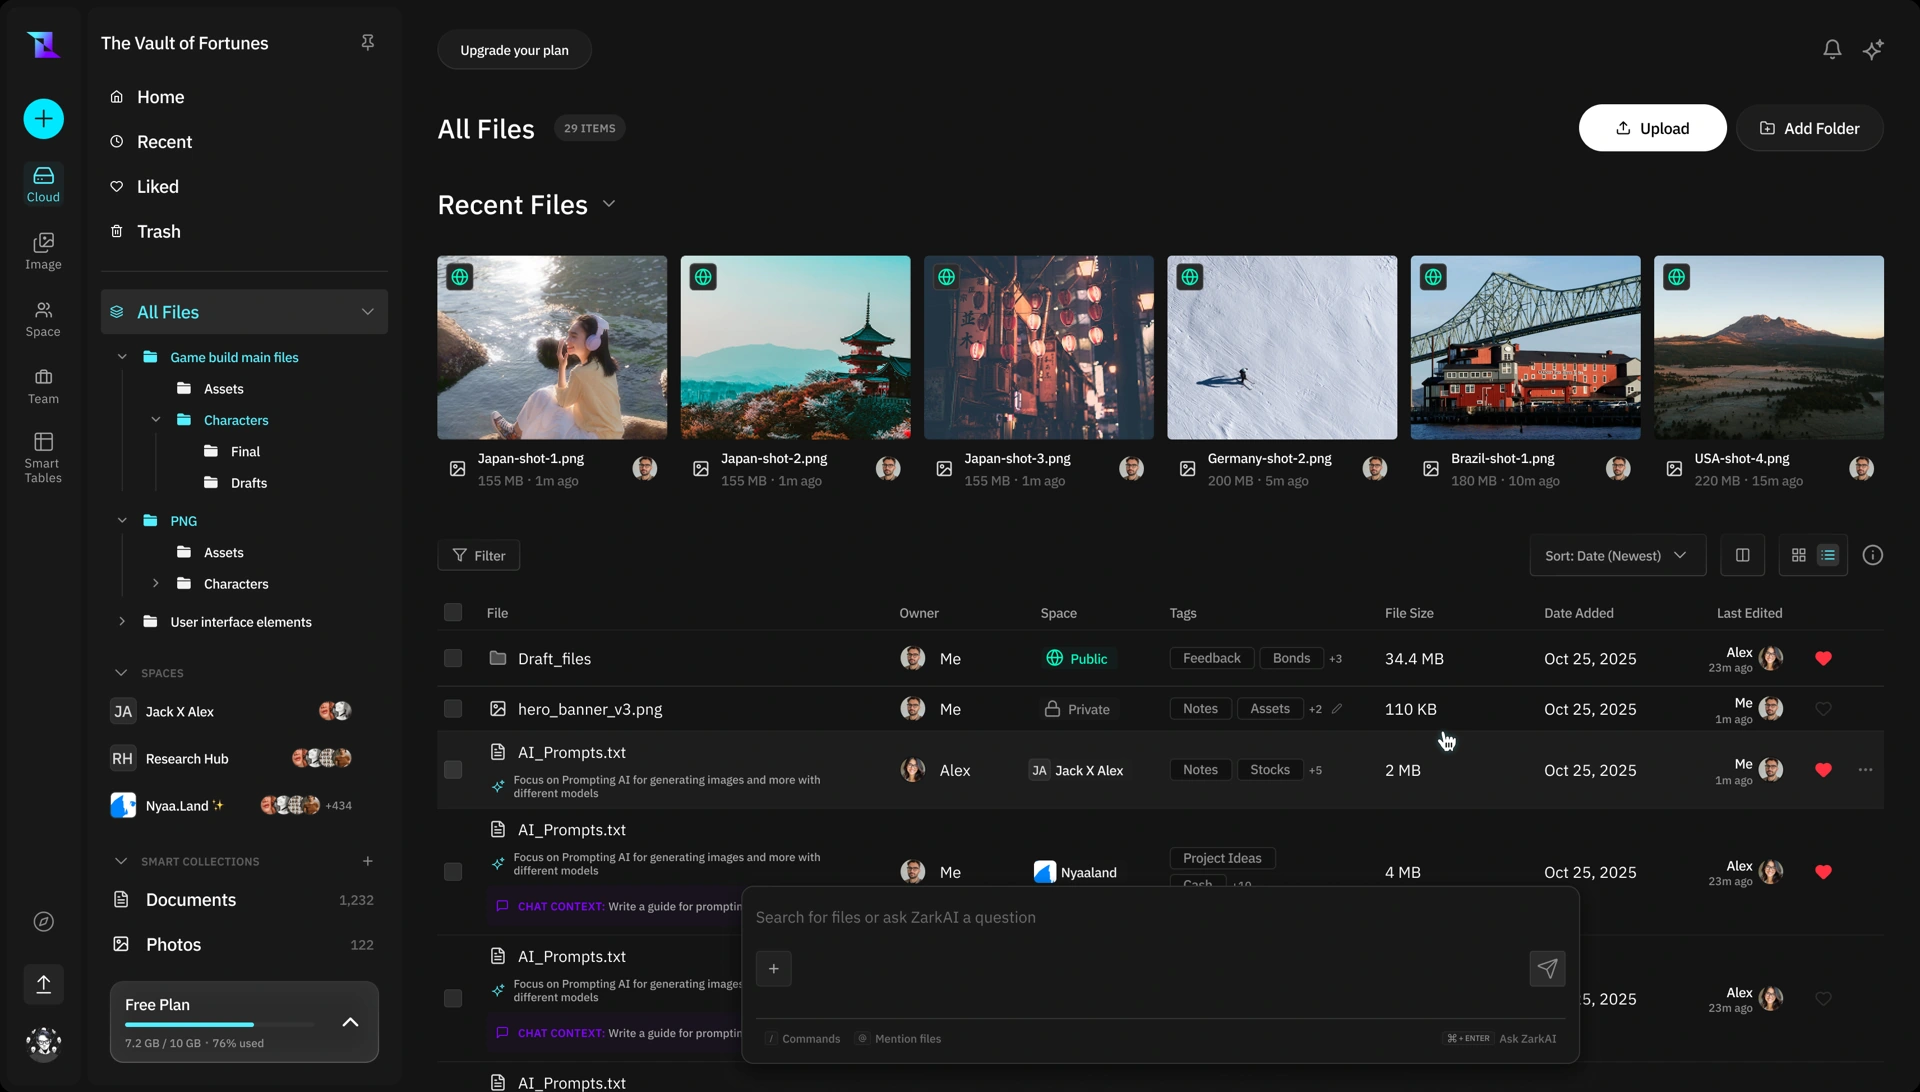
Task: Click Upgrade your plan button
Action: tap(514, 50)
